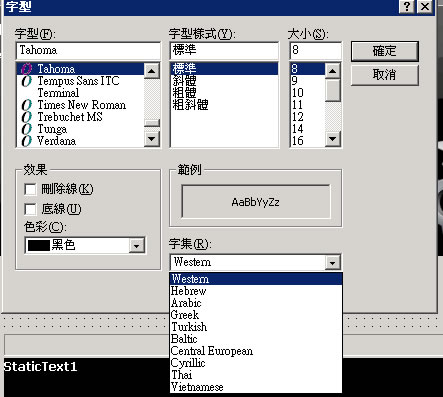Select size 8 in the size list
This screenshot has height=397, width=443.
click(x=308, y=69)
